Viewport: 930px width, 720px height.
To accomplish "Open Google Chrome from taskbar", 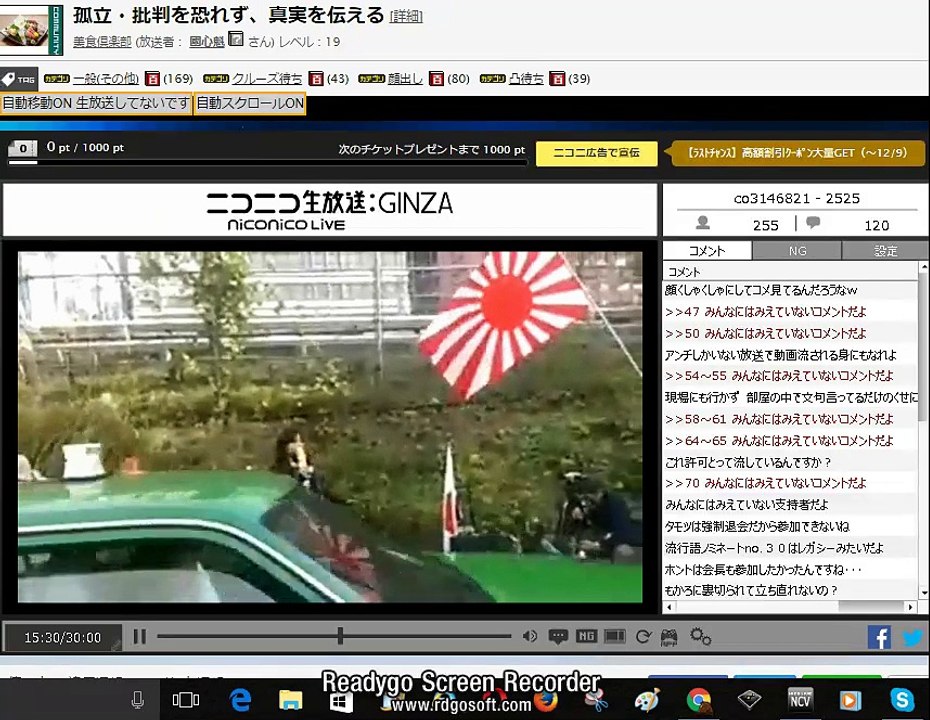I will click(x=699, y=700).
